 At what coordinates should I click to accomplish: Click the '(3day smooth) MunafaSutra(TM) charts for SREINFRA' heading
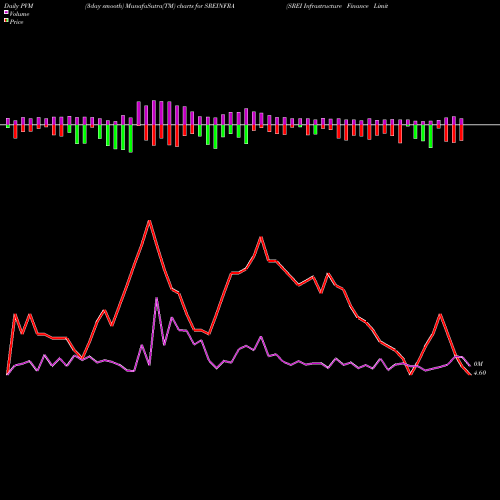(160, 6)
